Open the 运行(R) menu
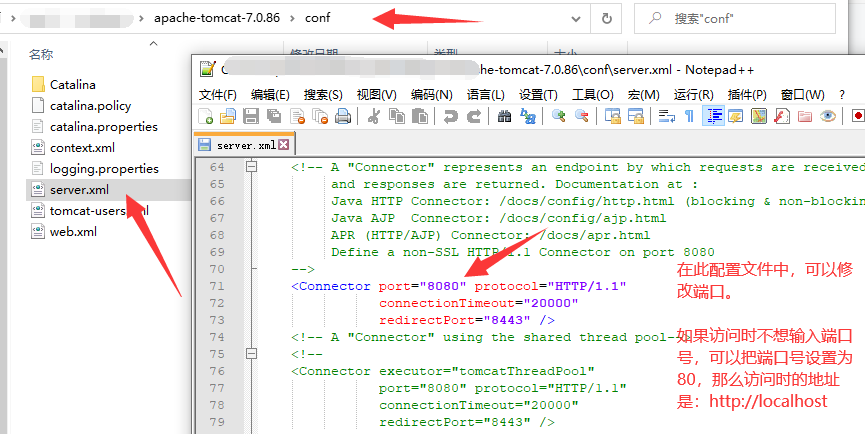The width and height of the screenshot is (865, 434). pyautogui.click(x=693, y=95)
